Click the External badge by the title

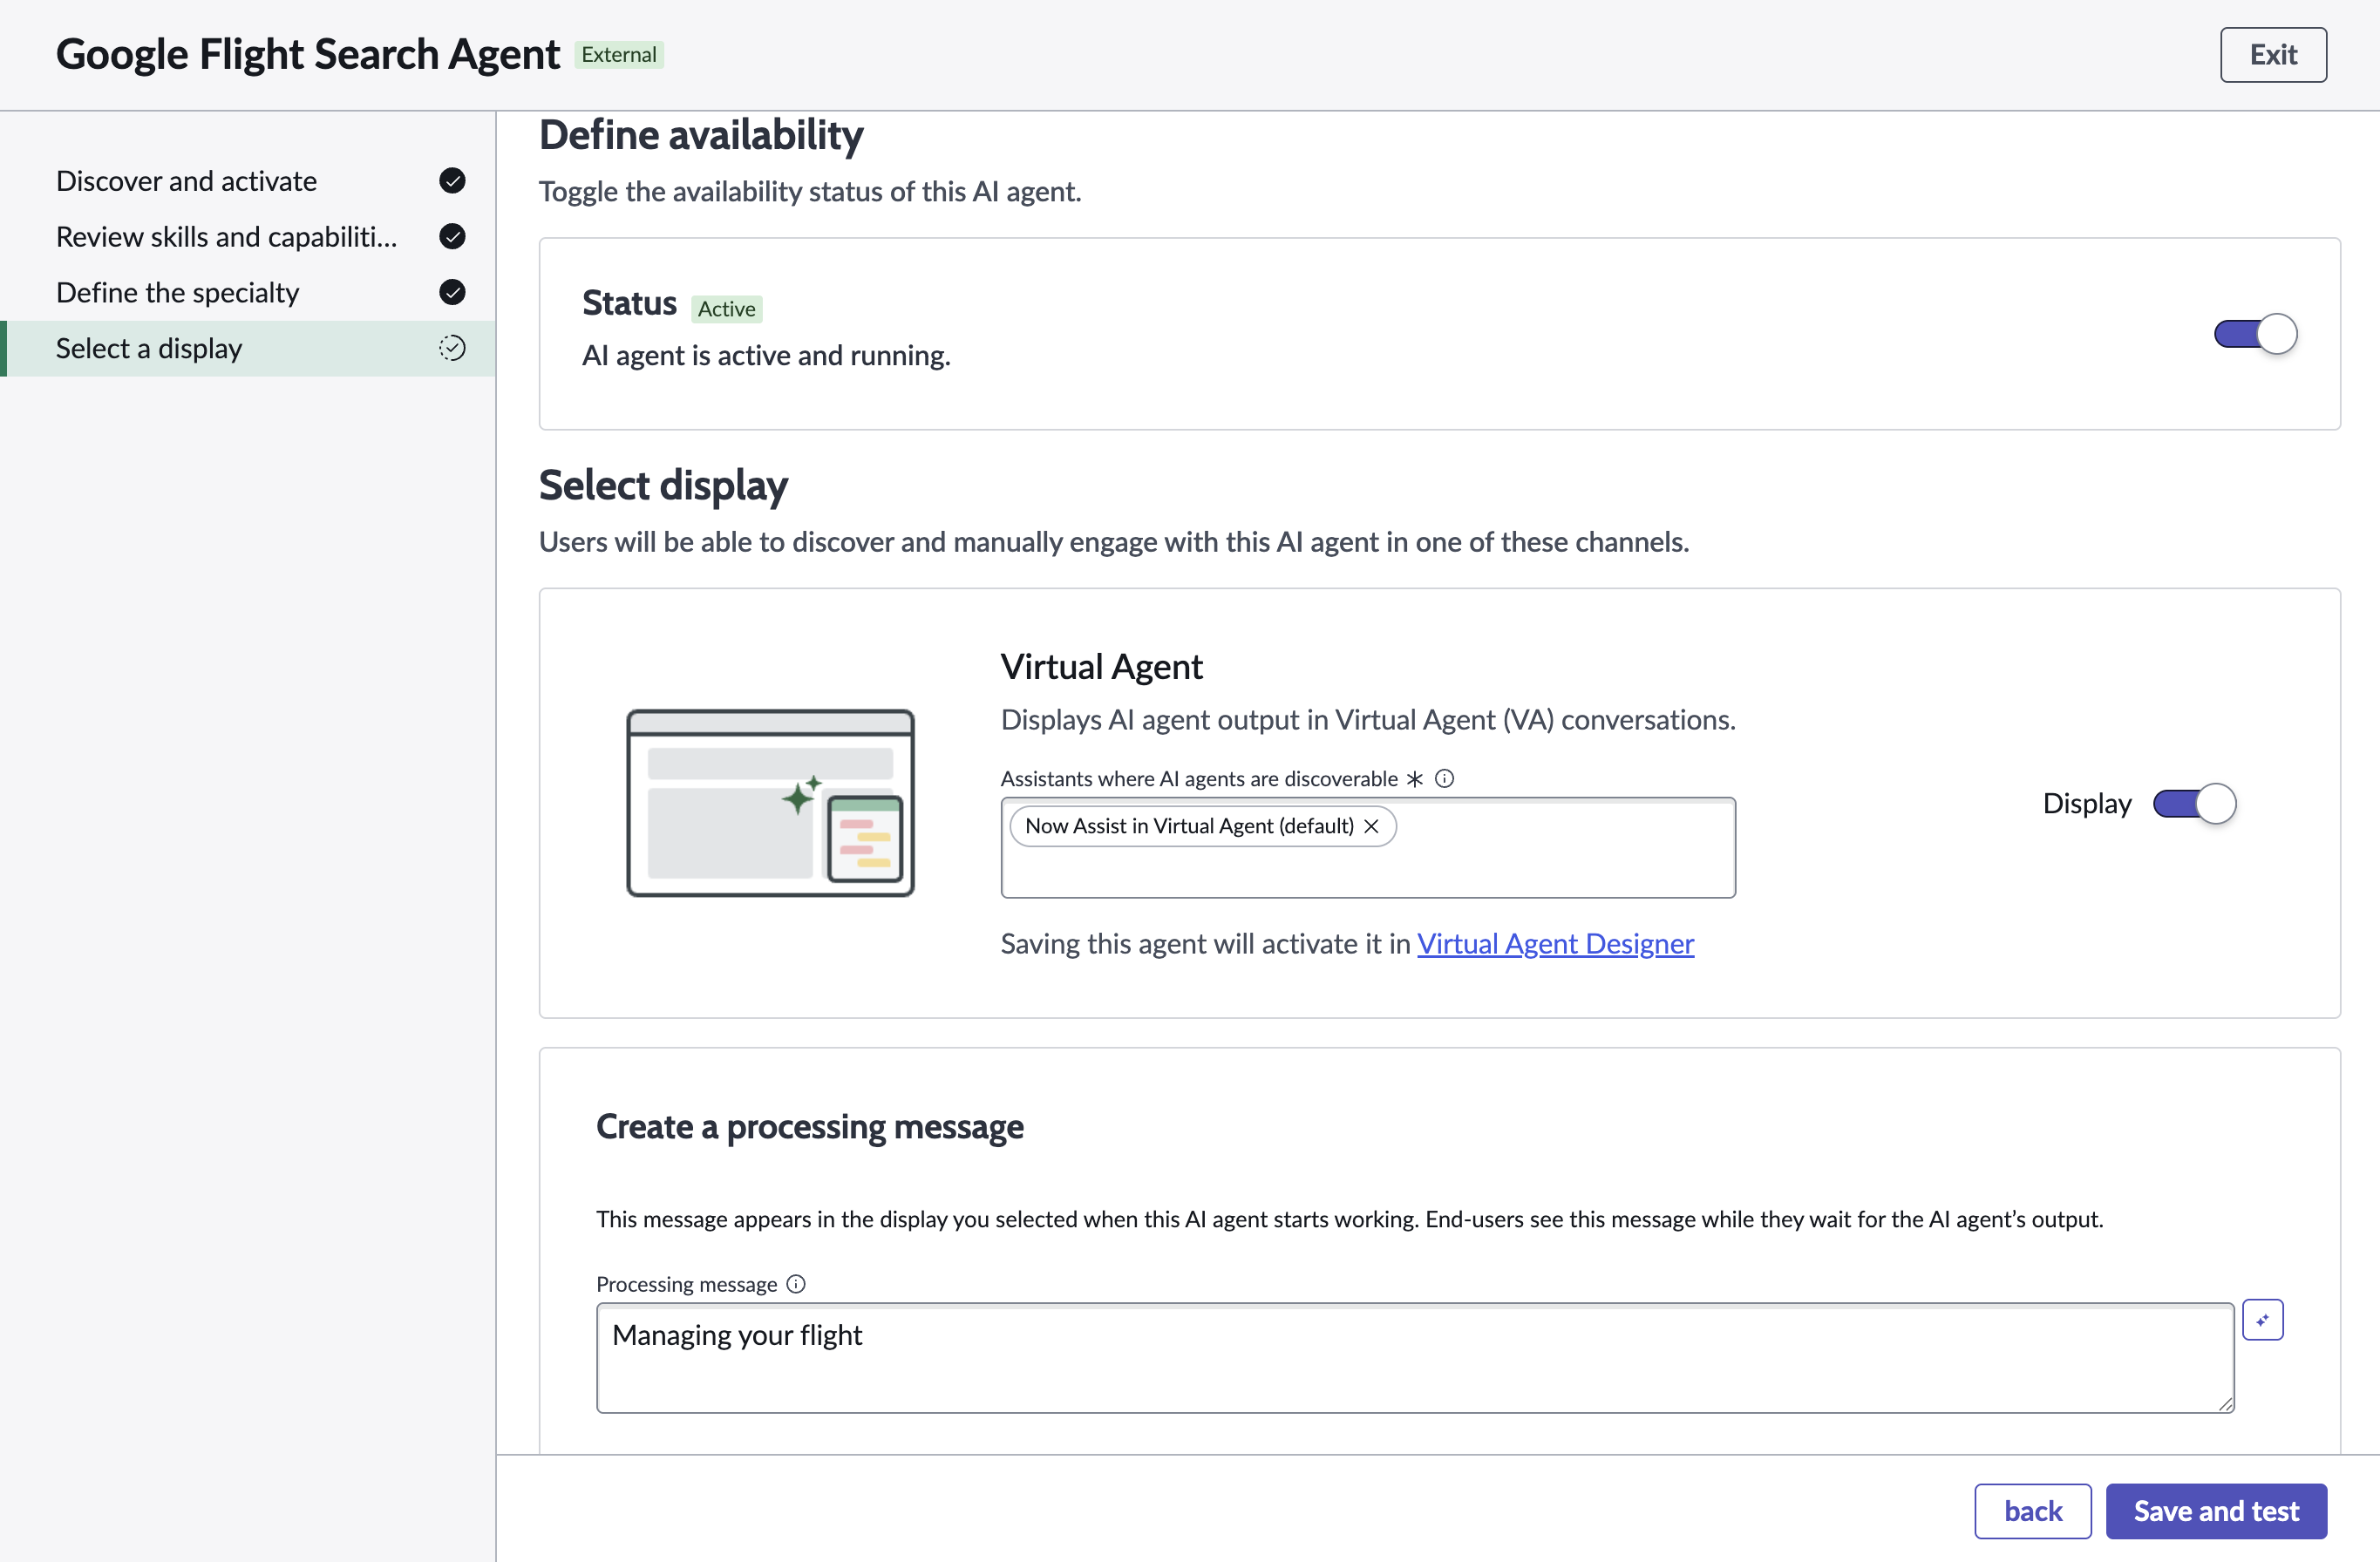click(619, 55)
